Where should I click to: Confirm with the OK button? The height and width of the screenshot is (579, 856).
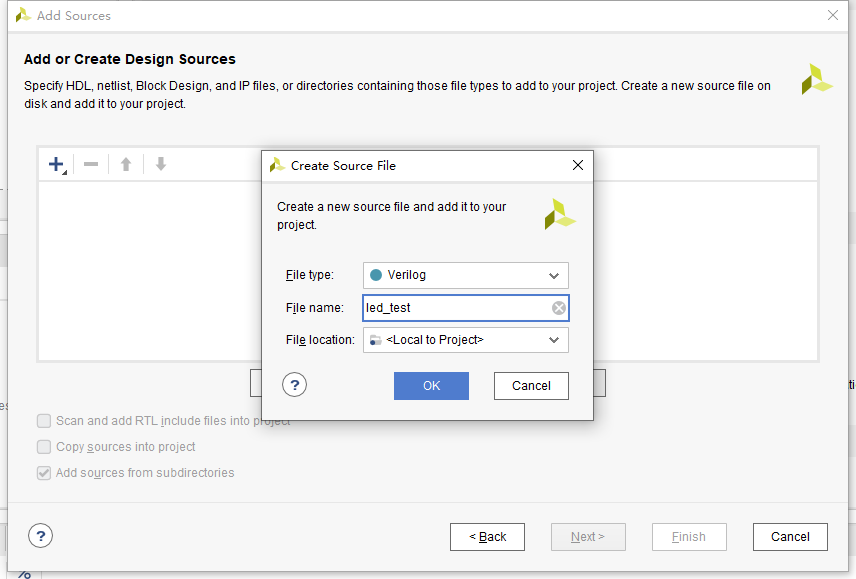click(x=431, y=386)
